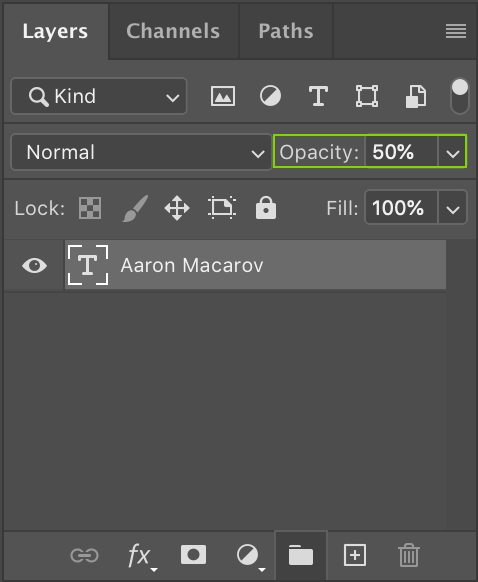Open the Kind filter dropdown
This screenshot has height=582, width=478.
[99, 96]
